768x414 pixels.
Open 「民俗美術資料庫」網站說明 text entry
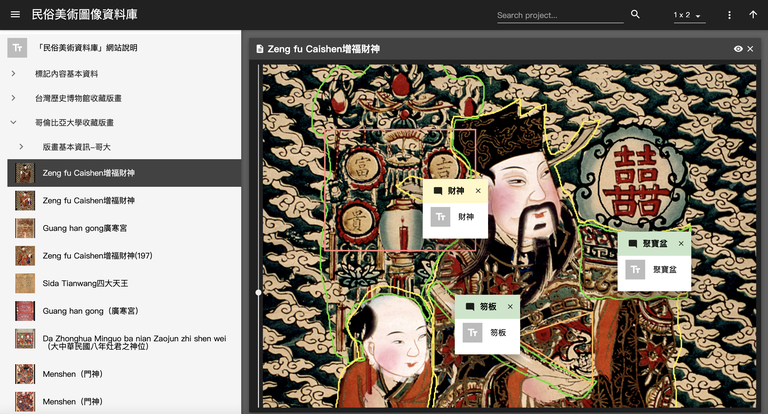(x=120, y=48)
